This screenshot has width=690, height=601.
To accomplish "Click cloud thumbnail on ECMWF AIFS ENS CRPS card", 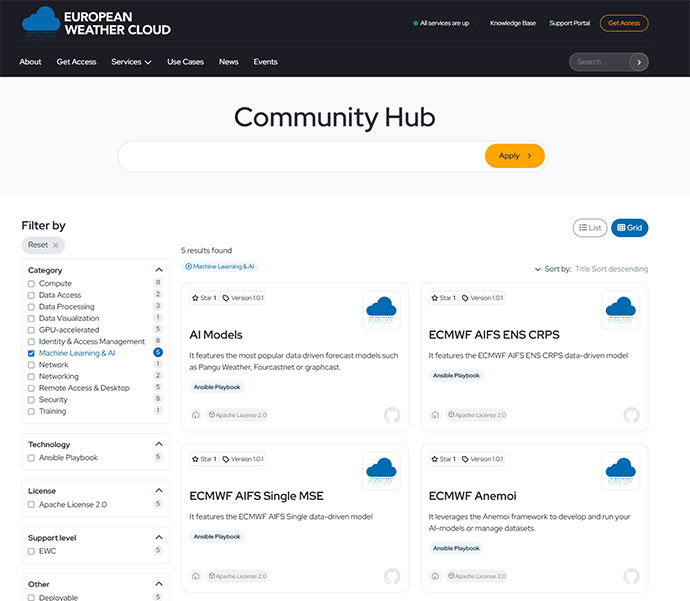I will coord(620,310).
